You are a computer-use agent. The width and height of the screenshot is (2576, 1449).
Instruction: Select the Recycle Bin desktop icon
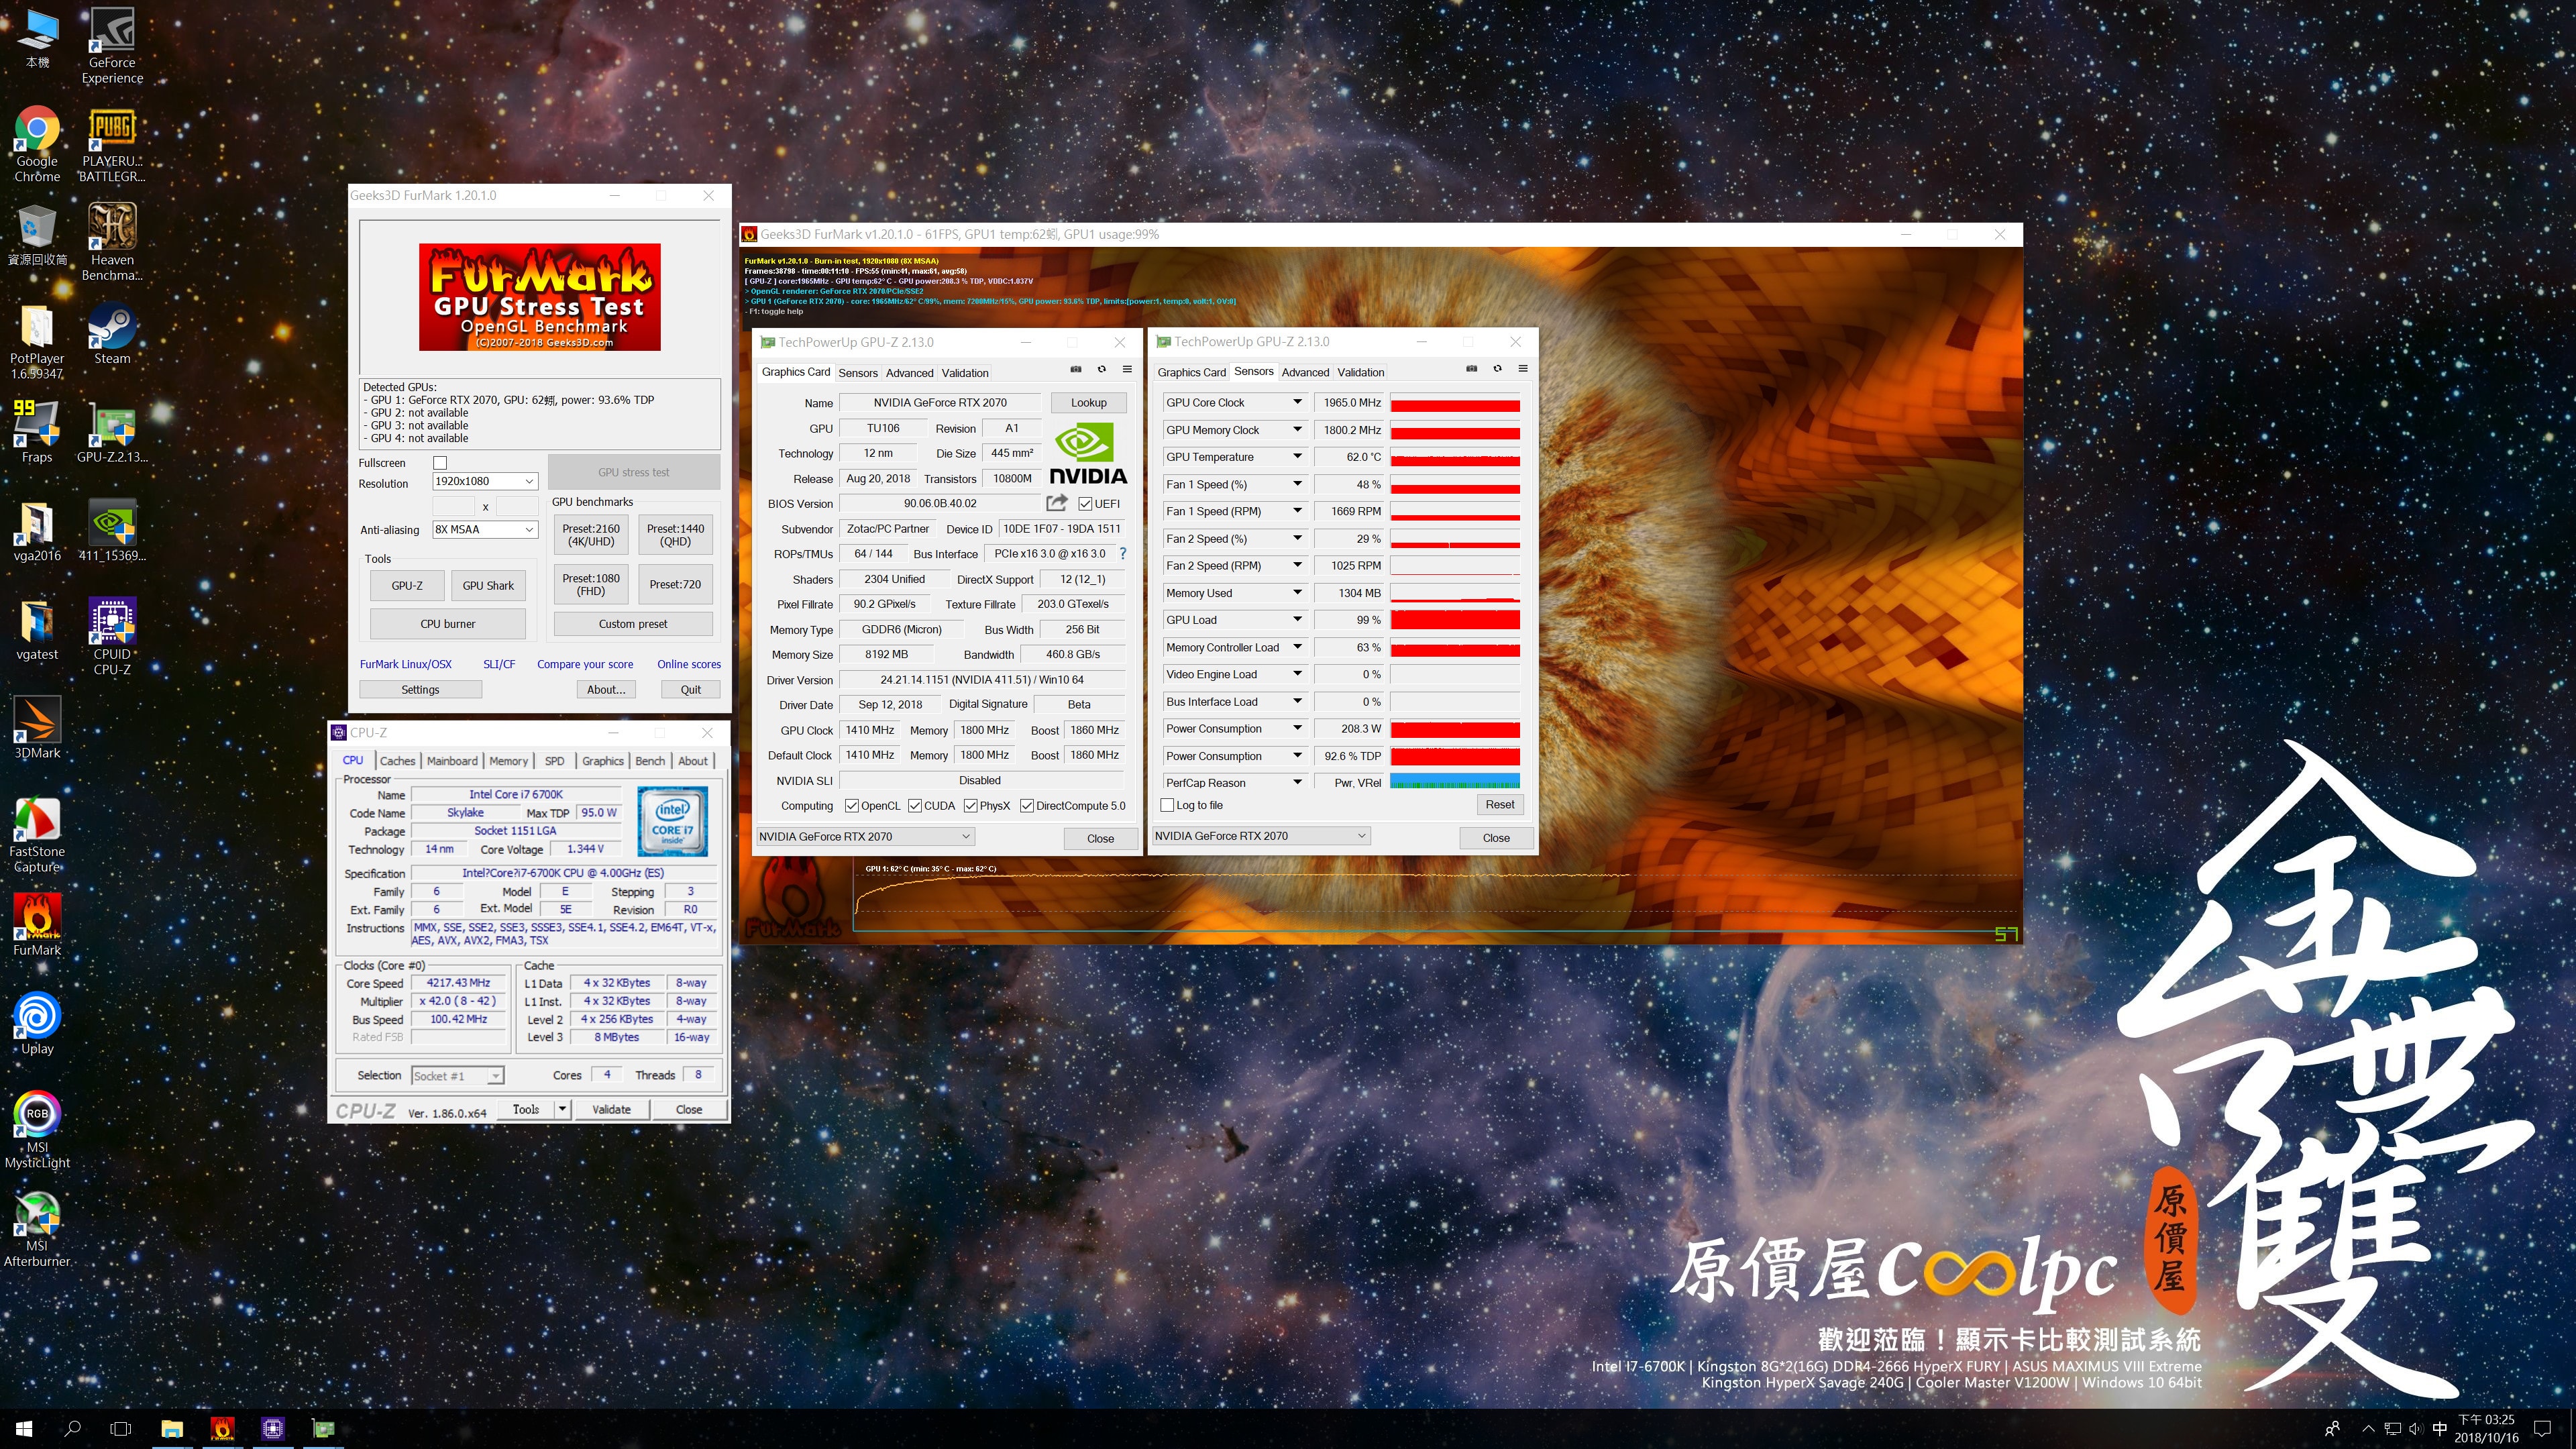coord(37,235)
